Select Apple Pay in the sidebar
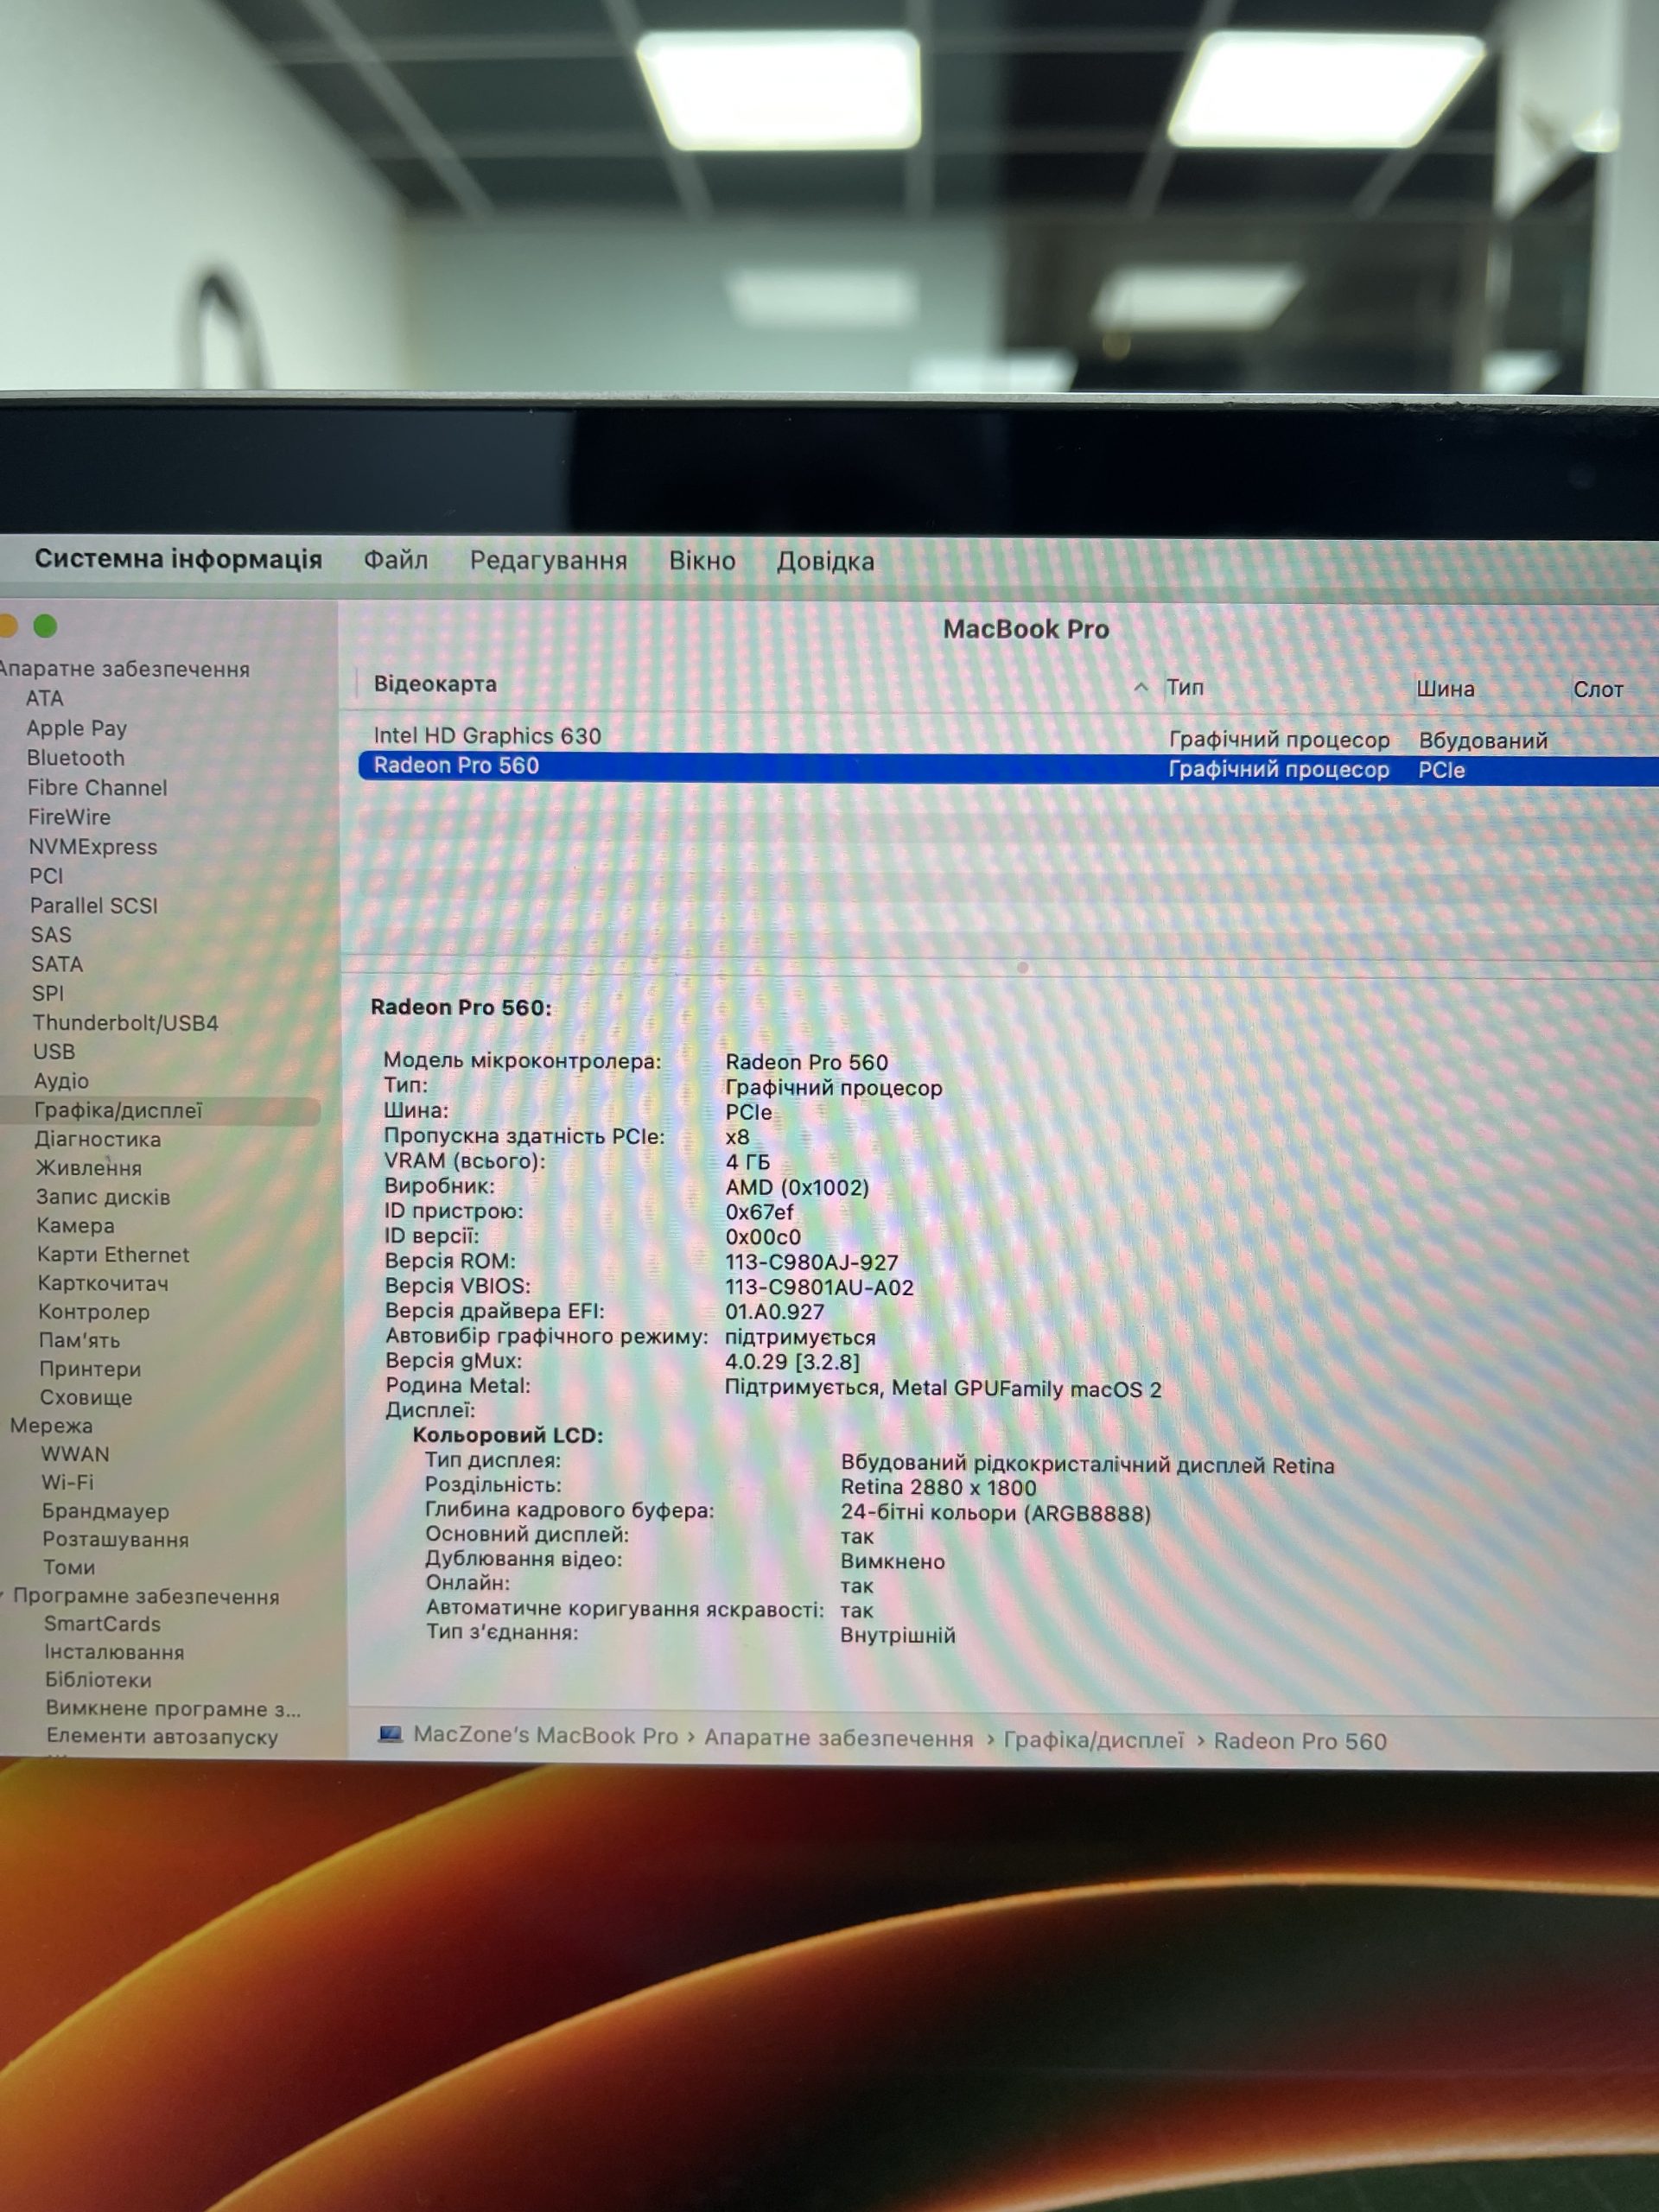 coord(77,728)
